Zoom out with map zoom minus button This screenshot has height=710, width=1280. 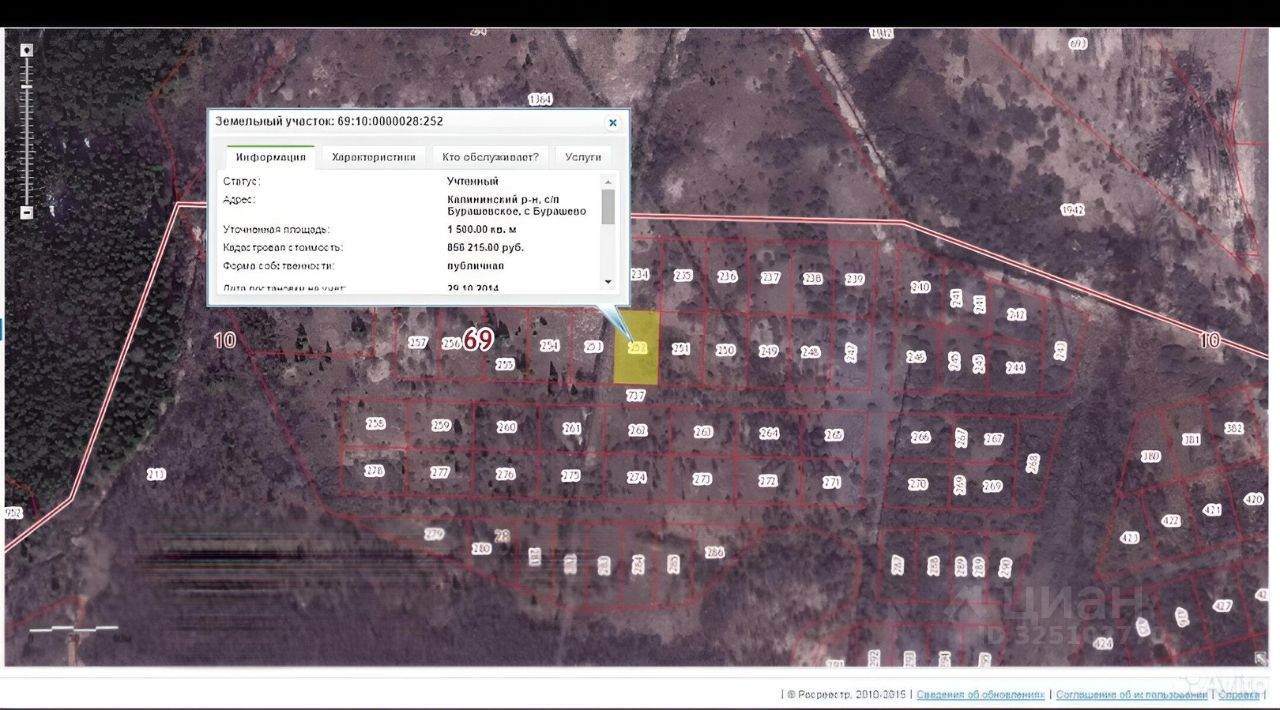27,212
